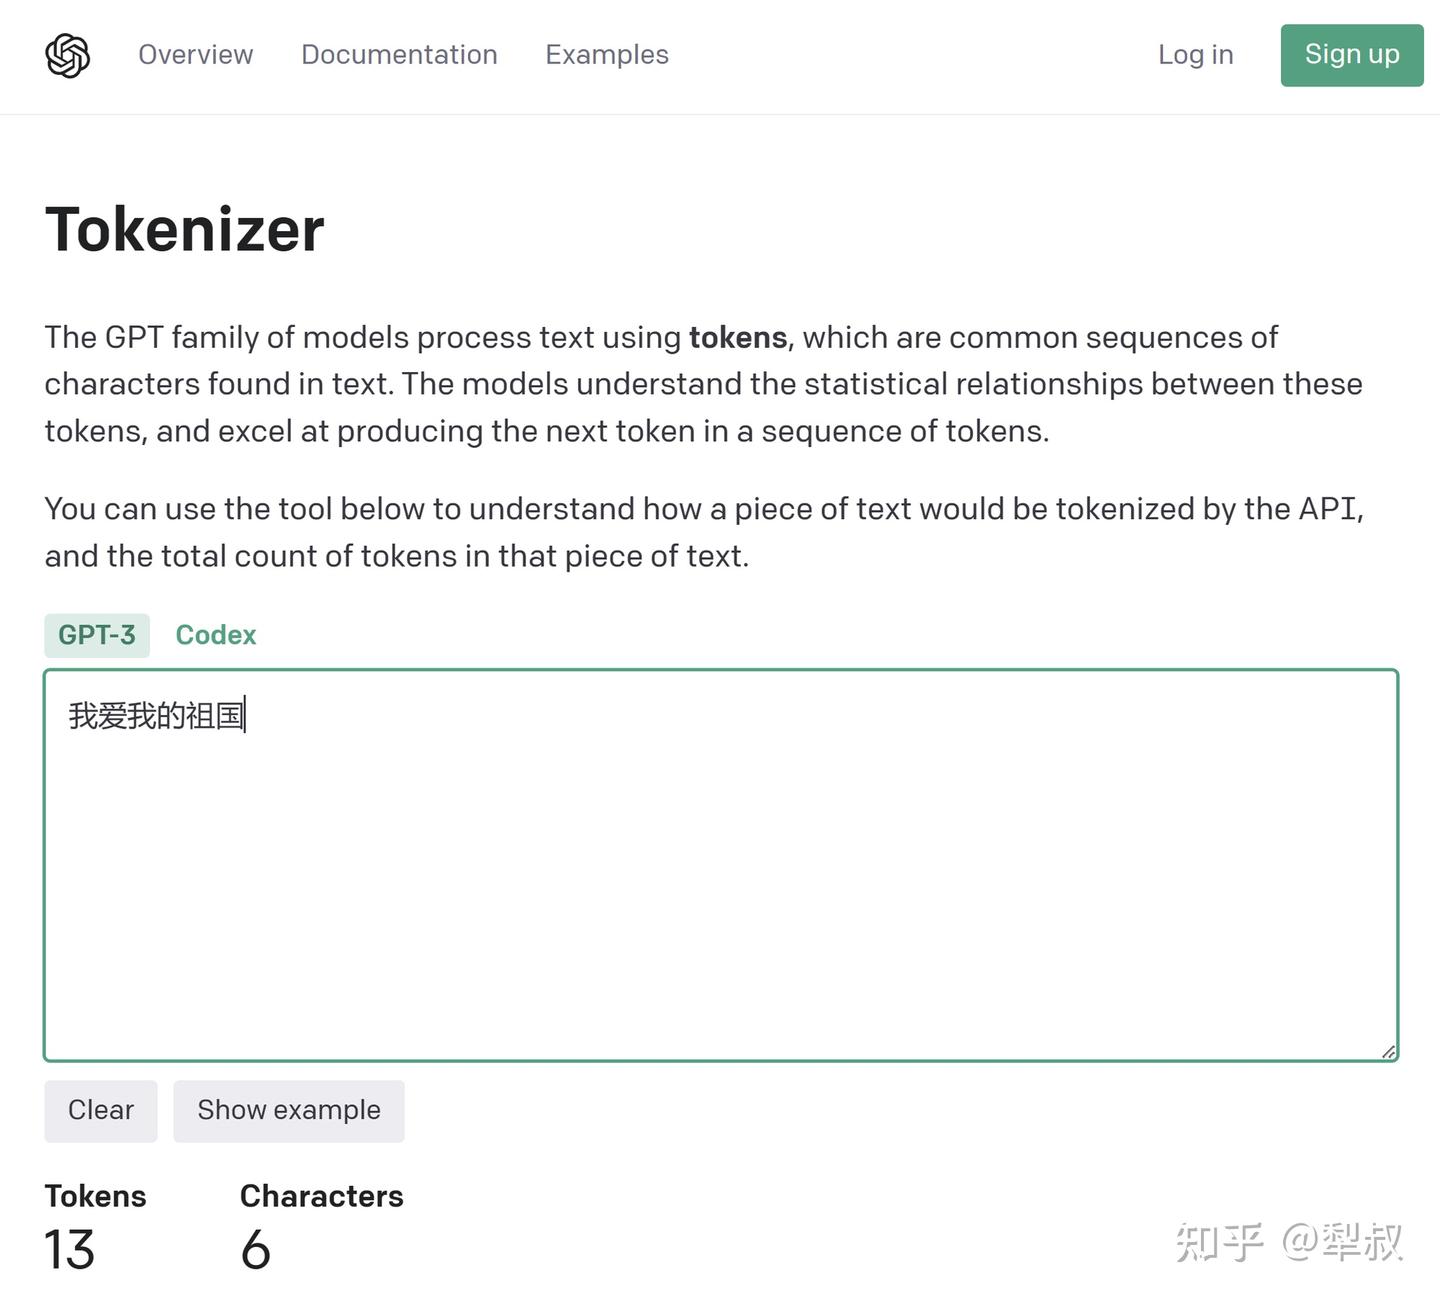Click the token count value 13

point(70,1250)
